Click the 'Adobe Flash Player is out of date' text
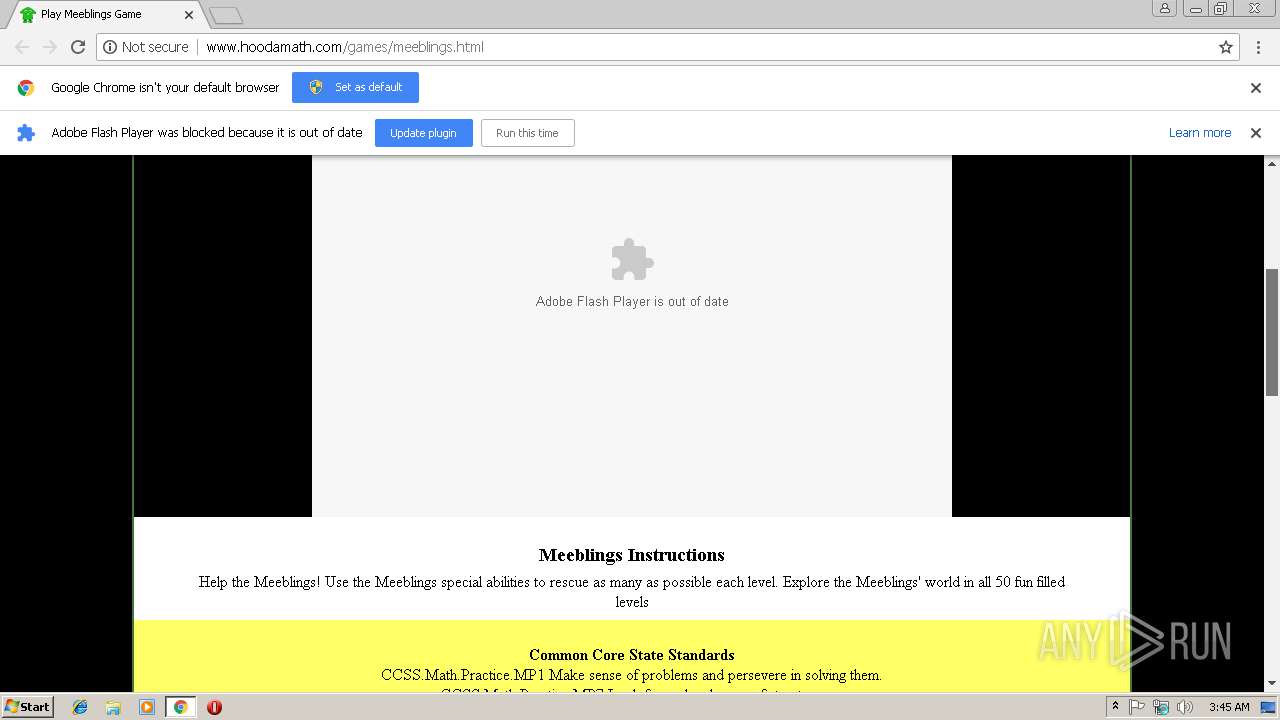The width and height of the screenshot is (1280, 720). [x=632, y=301]
